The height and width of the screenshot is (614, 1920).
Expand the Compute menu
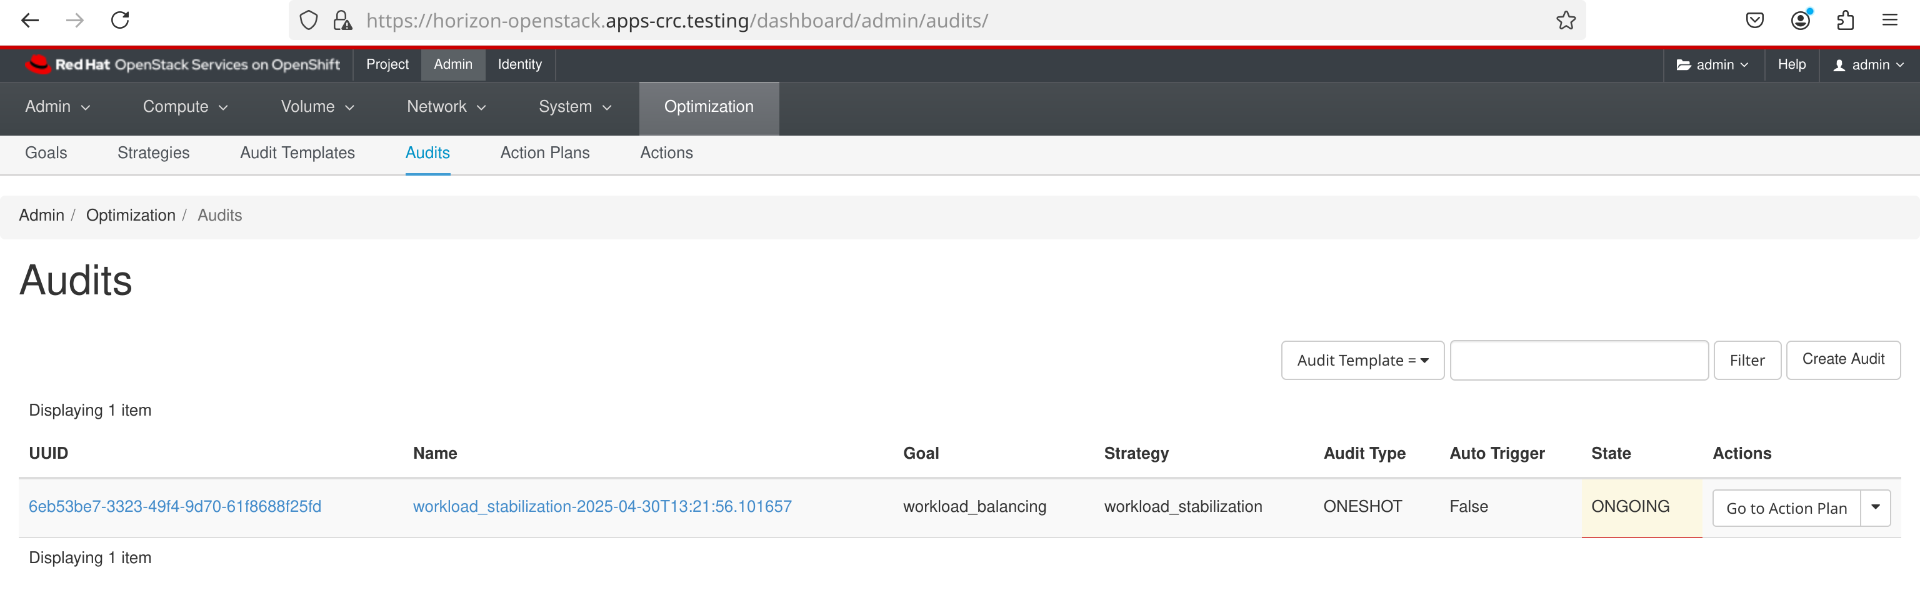coord(185,107)
